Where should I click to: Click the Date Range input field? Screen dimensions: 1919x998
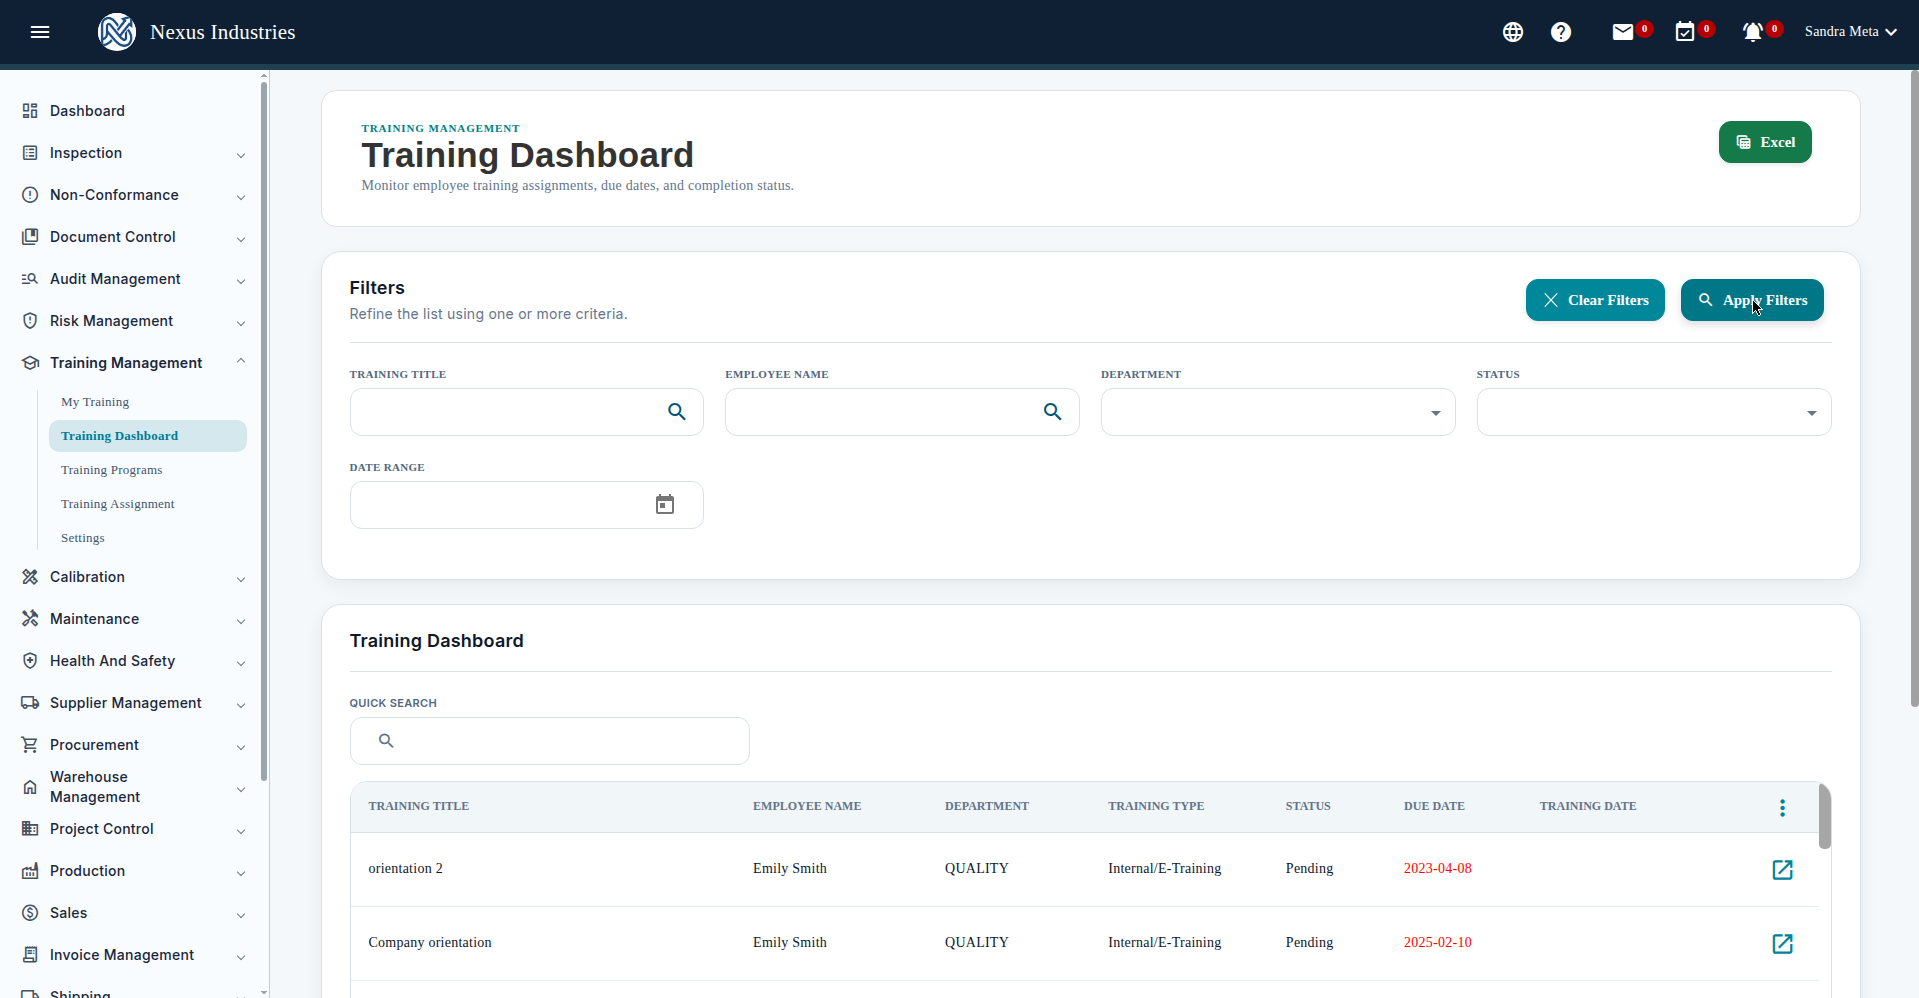click(527, 505)
